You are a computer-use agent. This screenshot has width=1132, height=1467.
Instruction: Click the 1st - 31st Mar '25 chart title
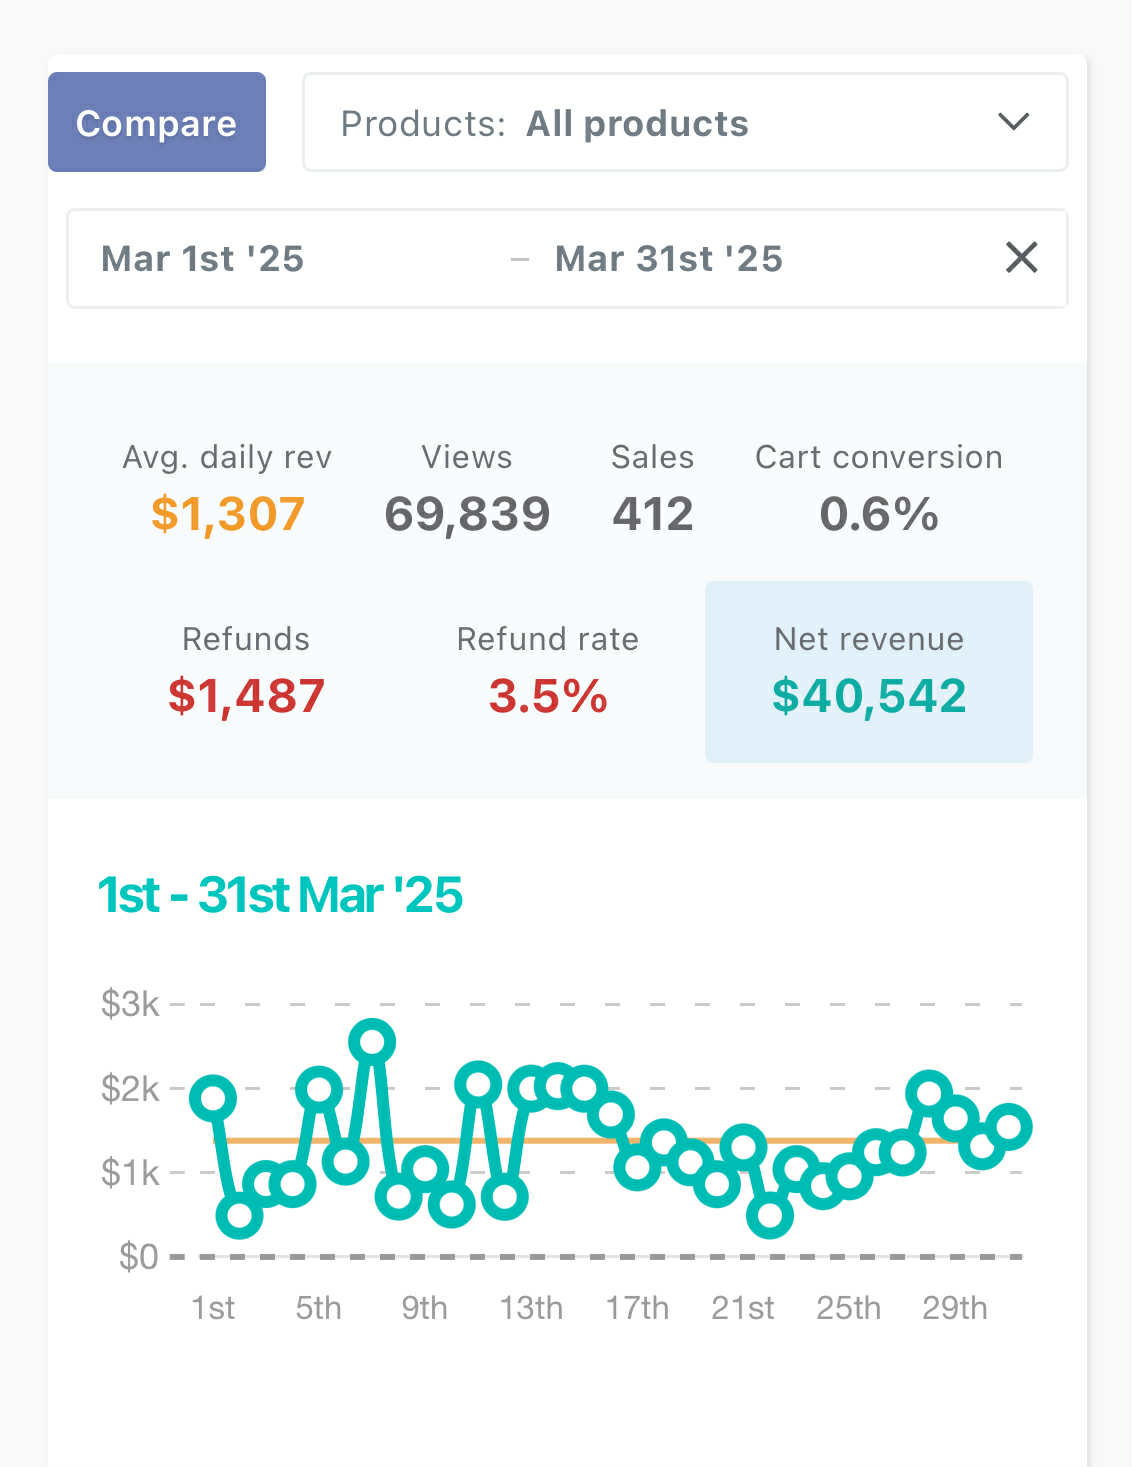point(280,895)
